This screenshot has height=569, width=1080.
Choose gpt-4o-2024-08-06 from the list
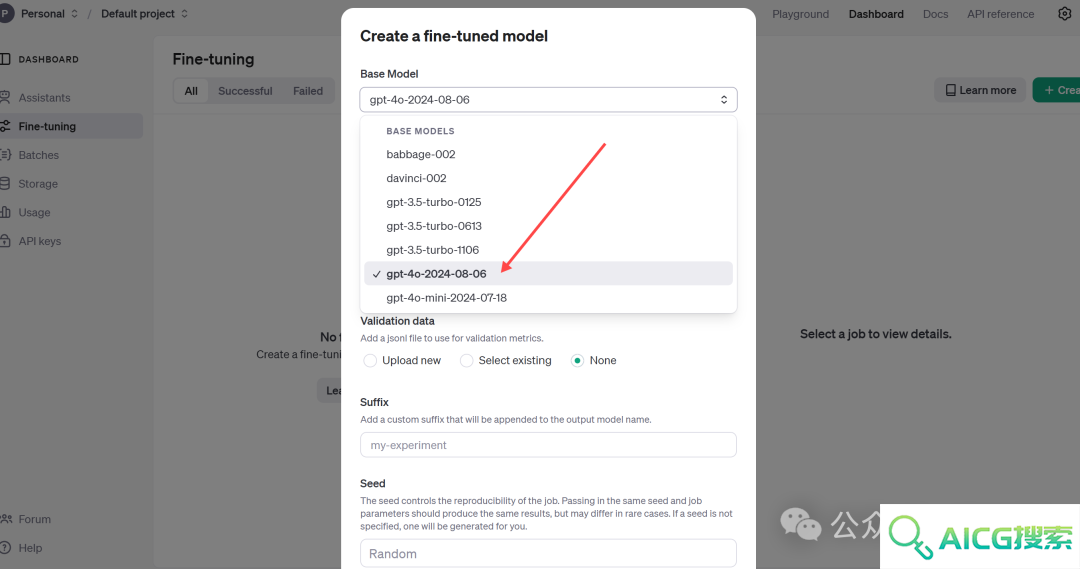[x=548, y=273]
